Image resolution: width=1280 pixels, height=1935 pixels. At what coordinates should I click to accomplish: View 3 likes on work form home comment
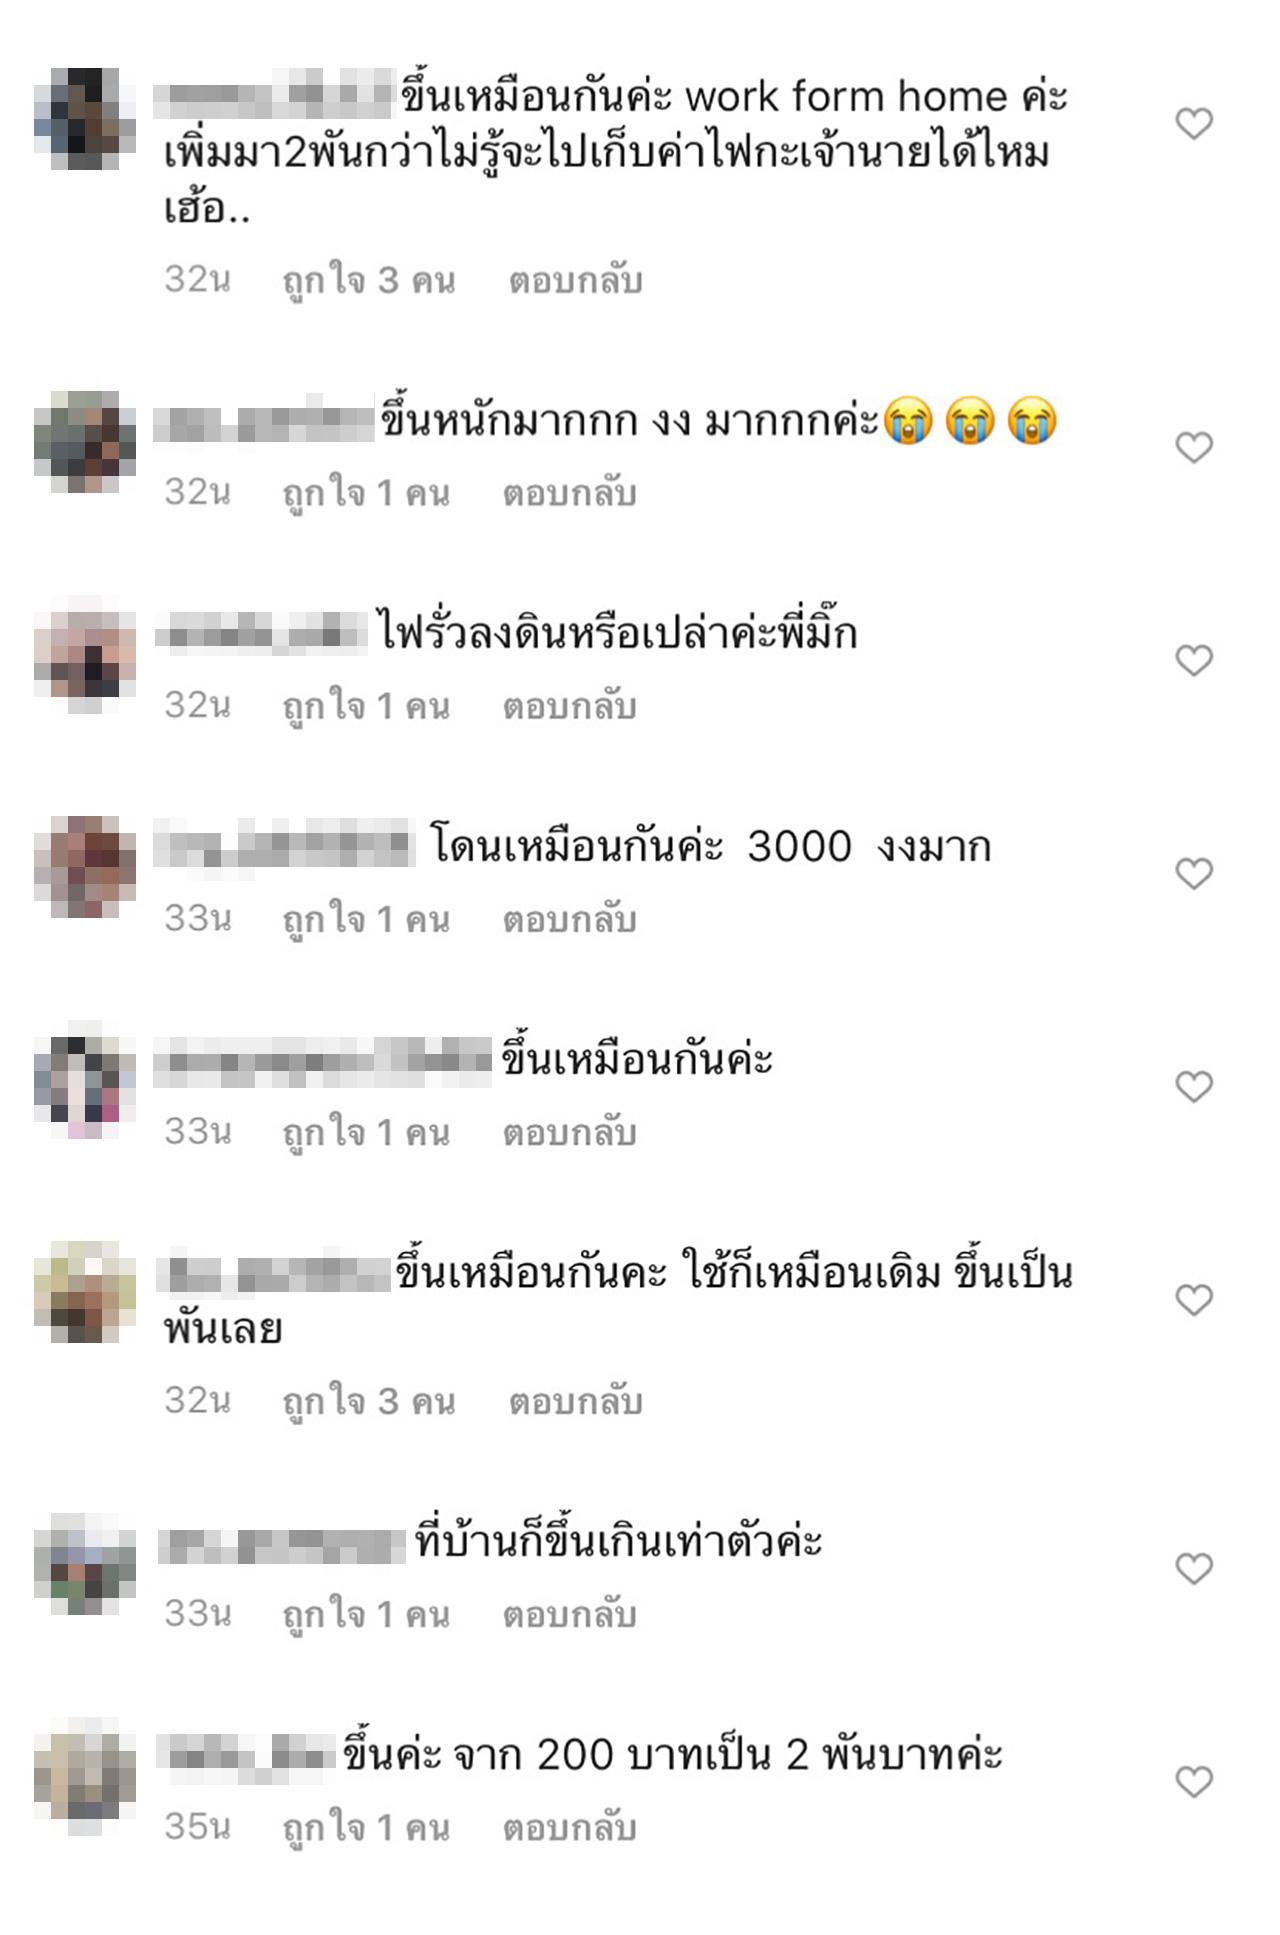tap(369, 281)
